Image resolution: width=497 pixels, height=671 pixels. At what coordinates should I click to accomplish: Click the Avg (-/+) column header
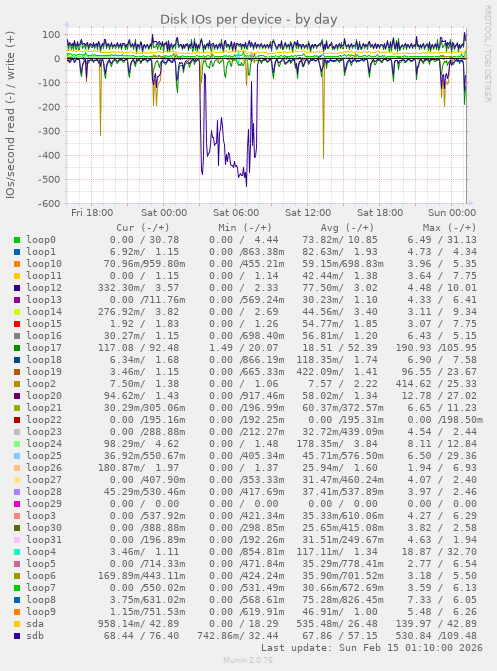(347, 228)
